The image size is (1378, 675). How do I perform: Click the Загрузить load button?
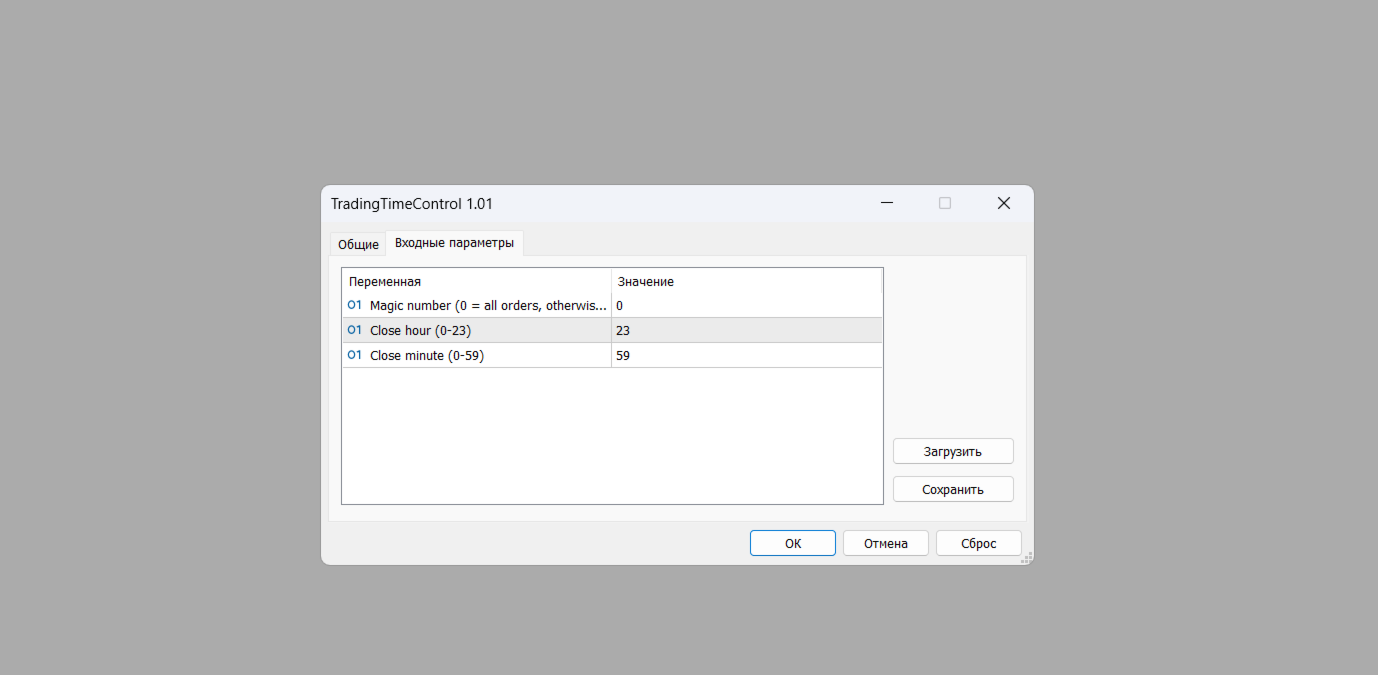[x=952, y=451]
